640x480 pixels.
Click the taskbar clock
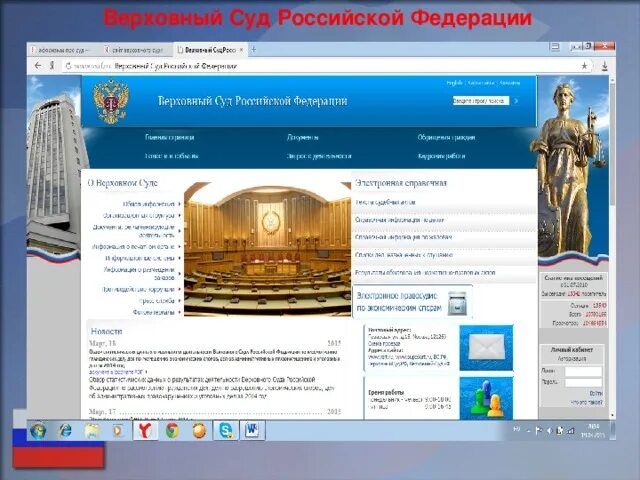594,431
